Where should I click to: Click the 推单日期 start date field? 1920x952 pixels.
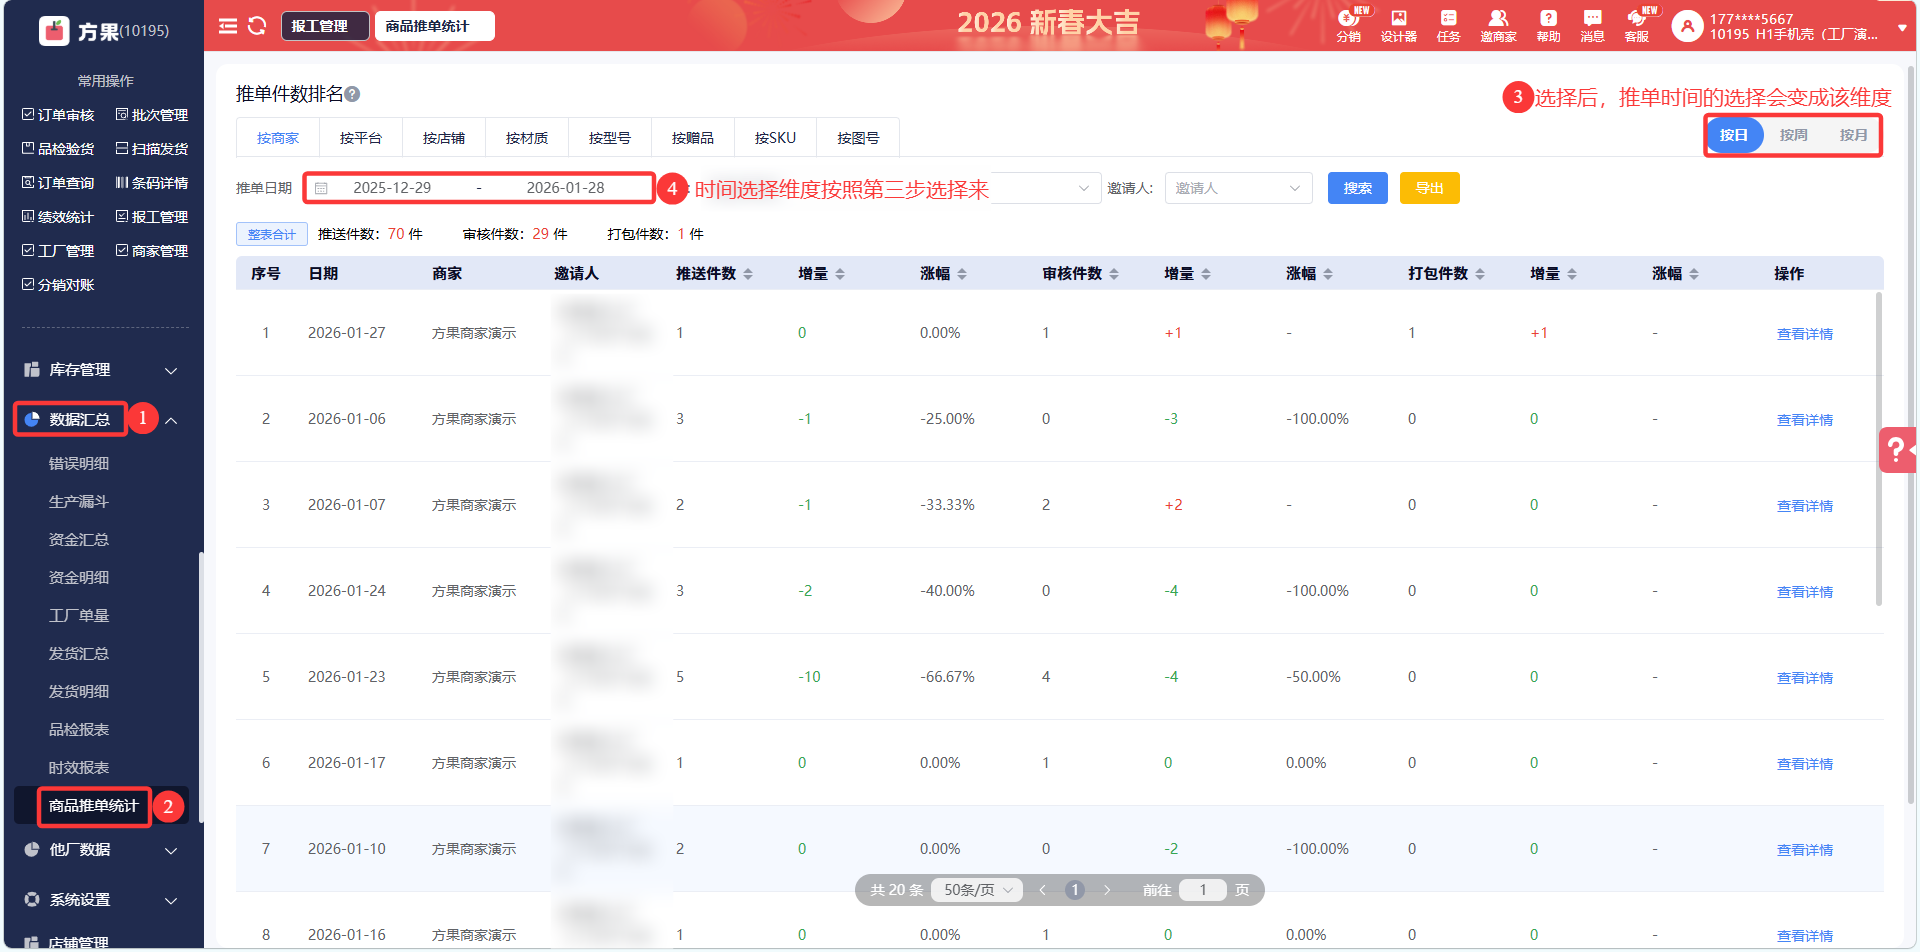[392, 188]
